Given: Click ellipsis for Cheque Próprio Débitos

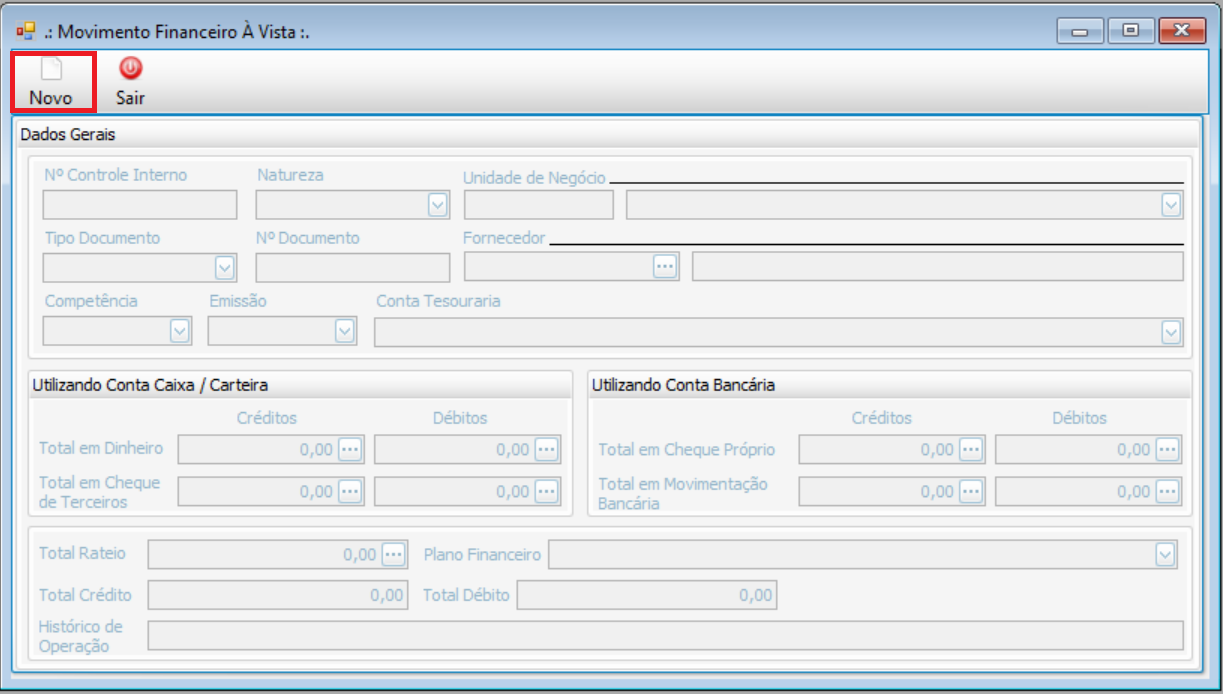Looking at the screenshot, I should tap(1168, 450).
